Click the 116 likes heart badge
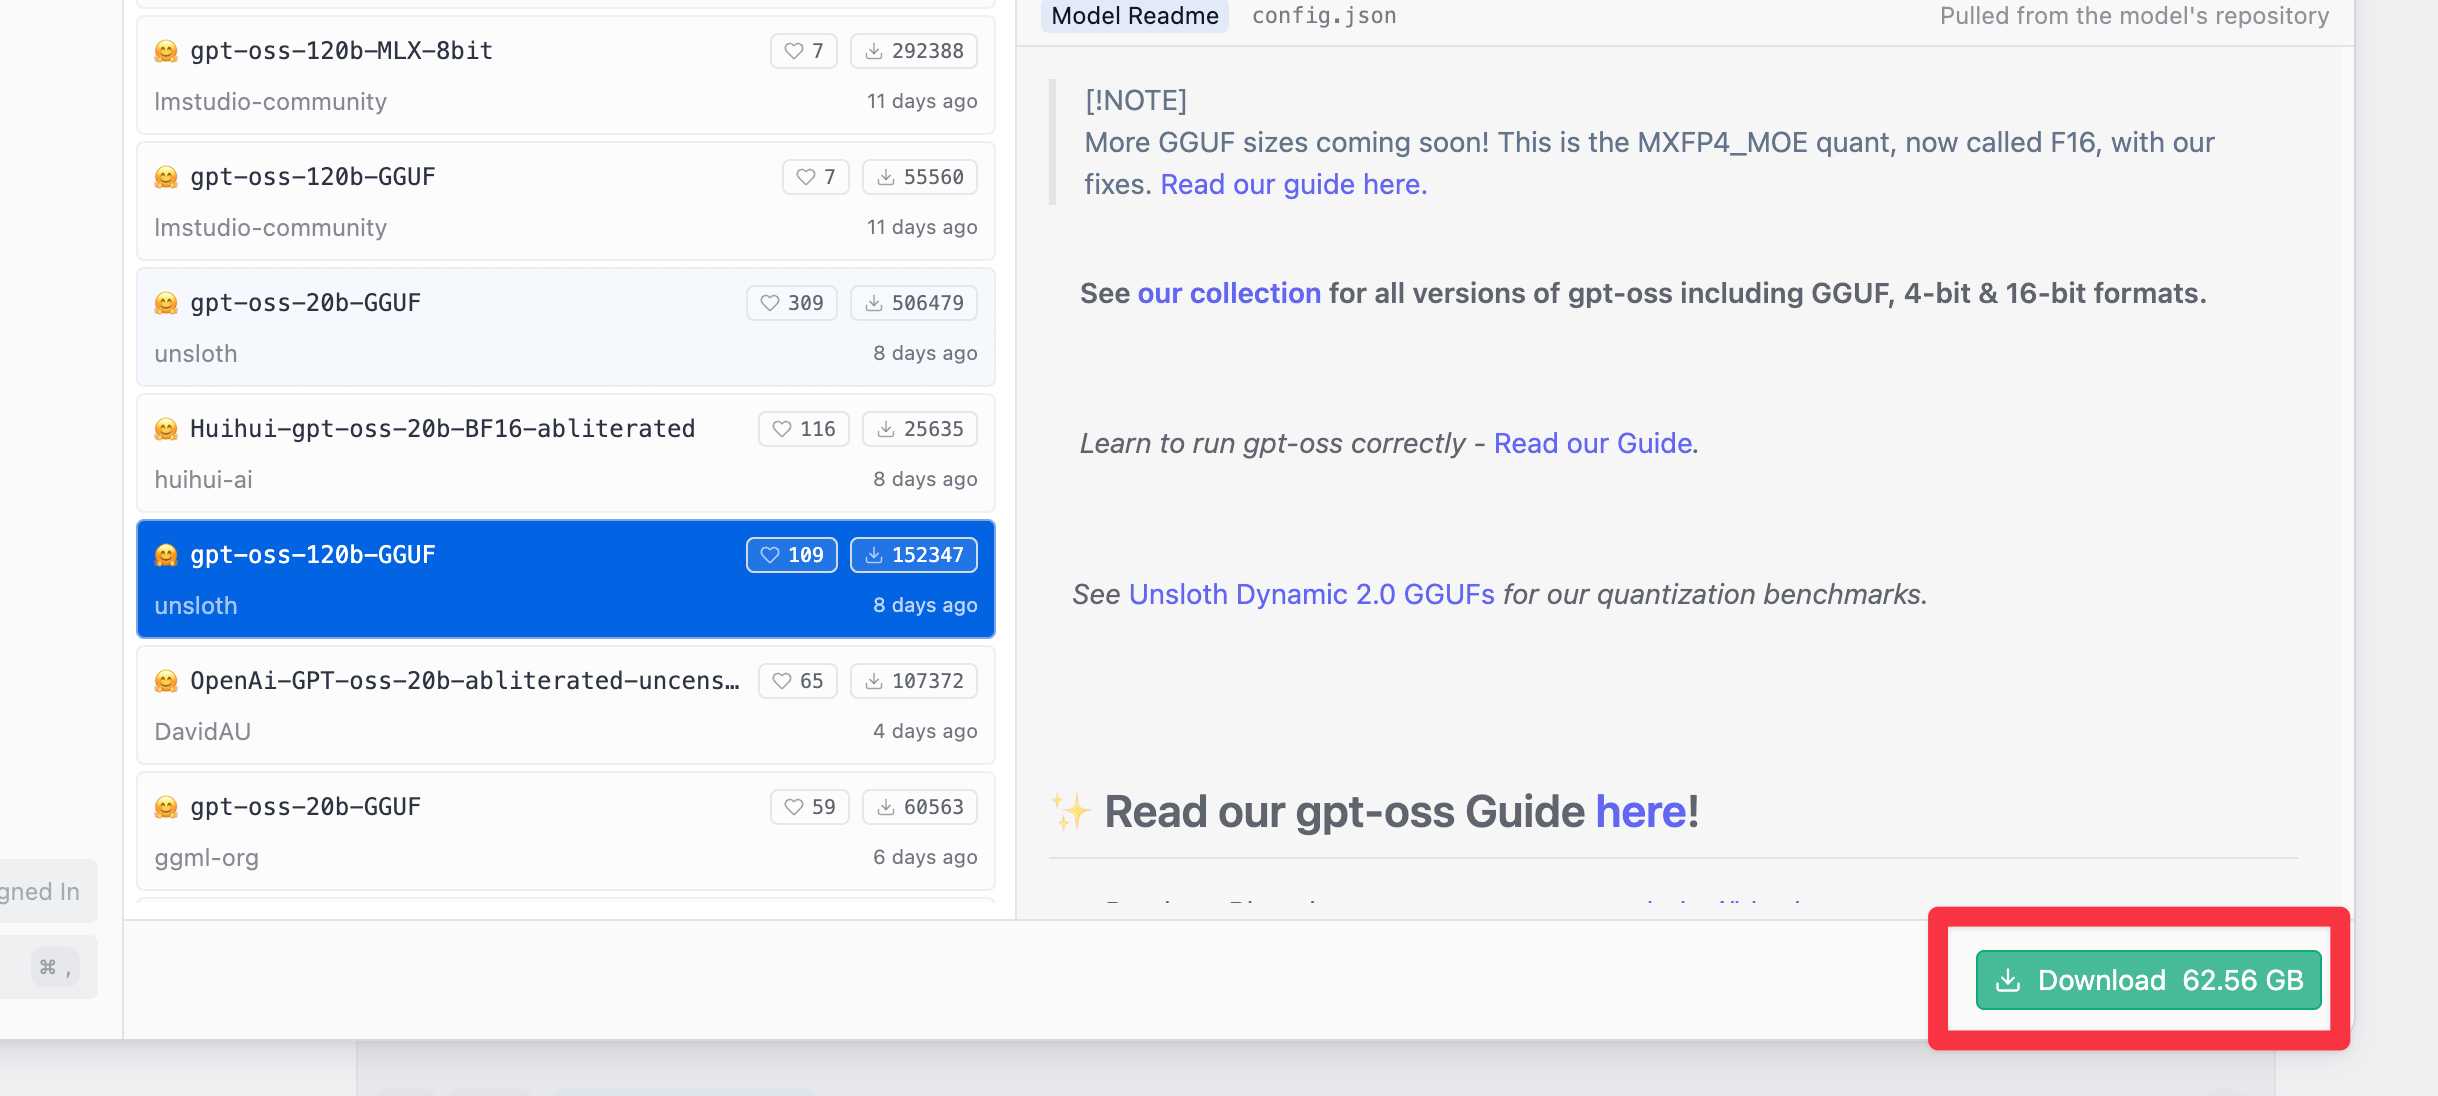Screen dimensions: 2438x1096 [803, 429]
